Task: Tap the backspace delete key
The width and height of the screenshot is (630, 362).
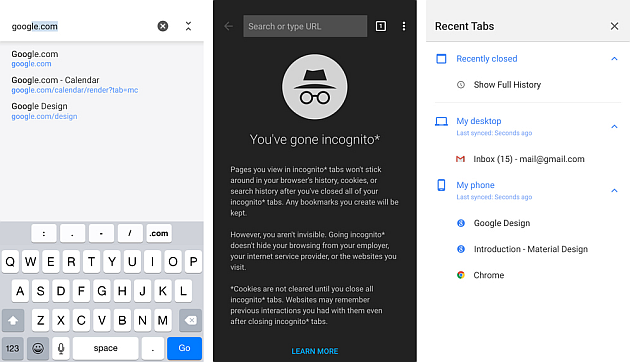Action: (x=190, y=320)
